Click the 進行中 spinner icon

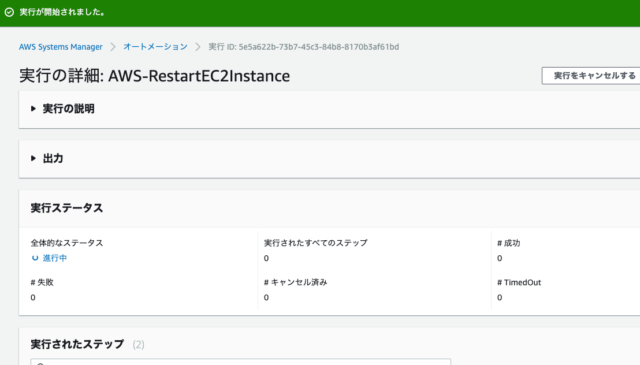(35, 258)
